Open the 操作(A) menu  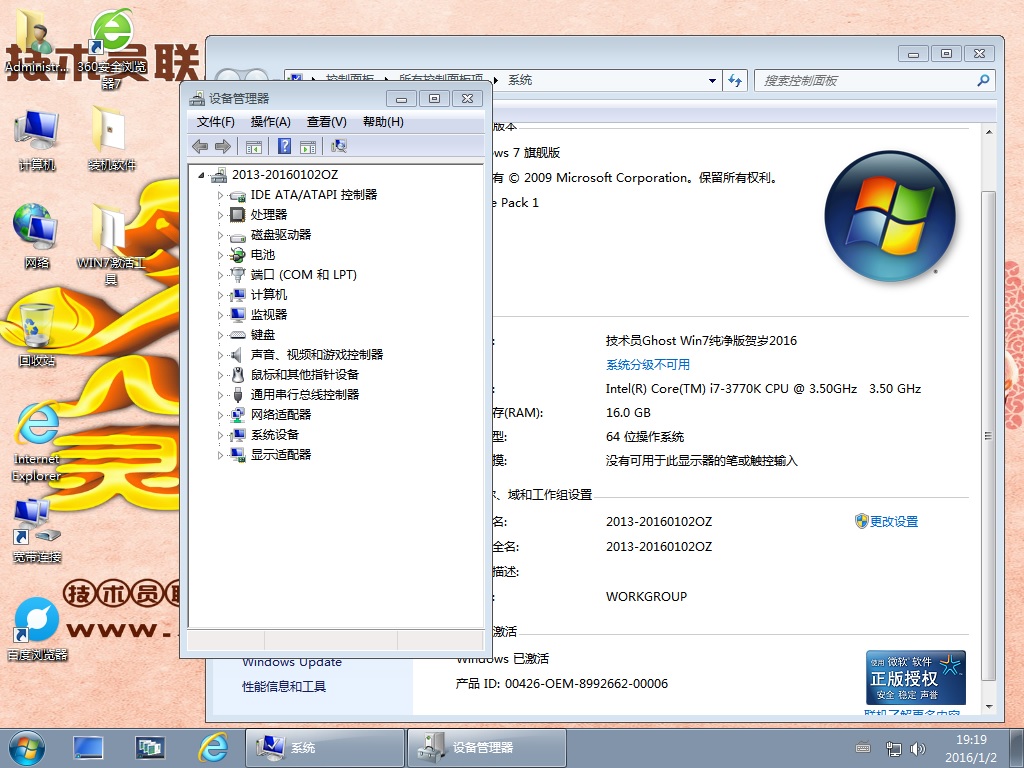270,121
